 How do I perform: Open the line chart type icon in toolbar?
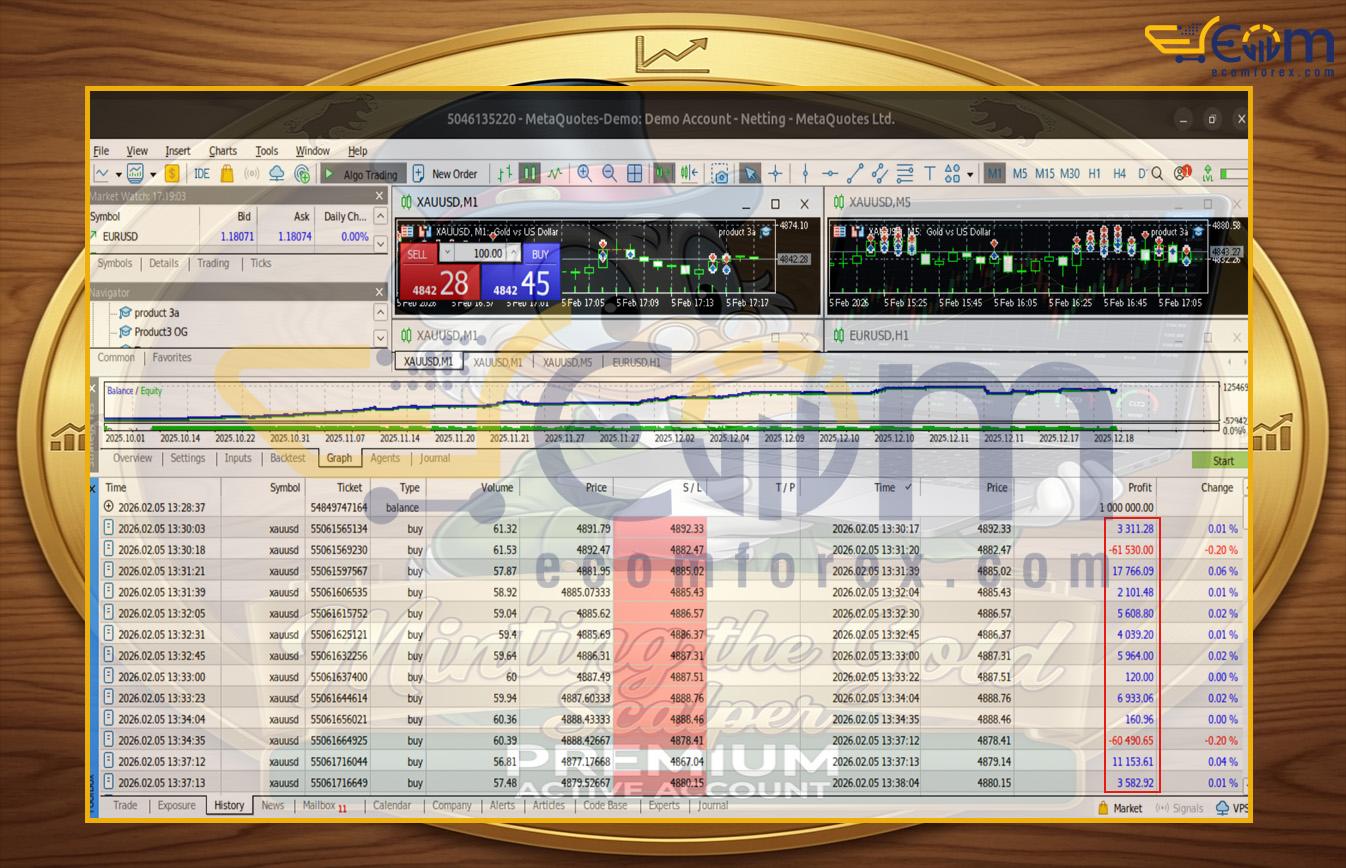pyautogui.click(x=101, y=173)
